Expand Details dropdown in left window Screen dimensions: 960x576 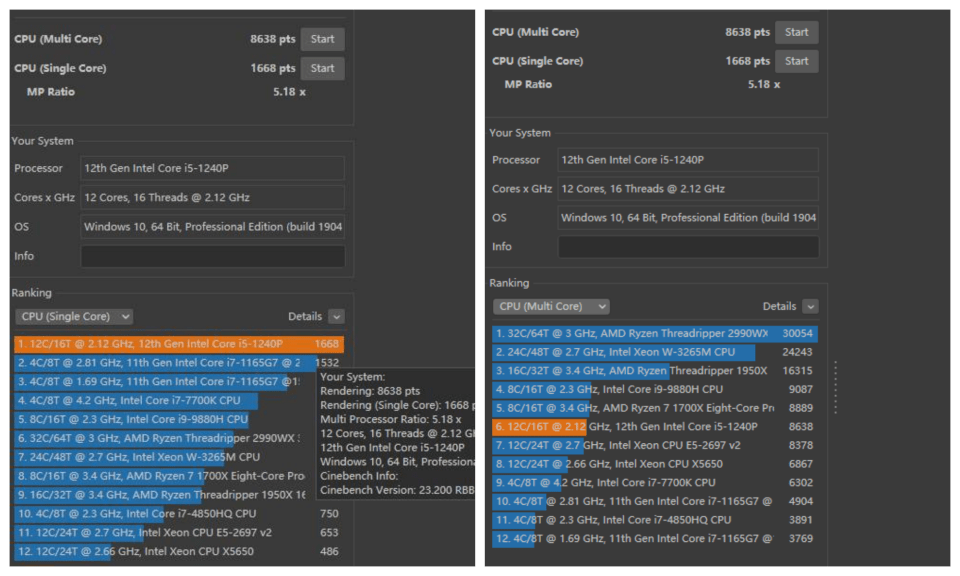point(336,316)
